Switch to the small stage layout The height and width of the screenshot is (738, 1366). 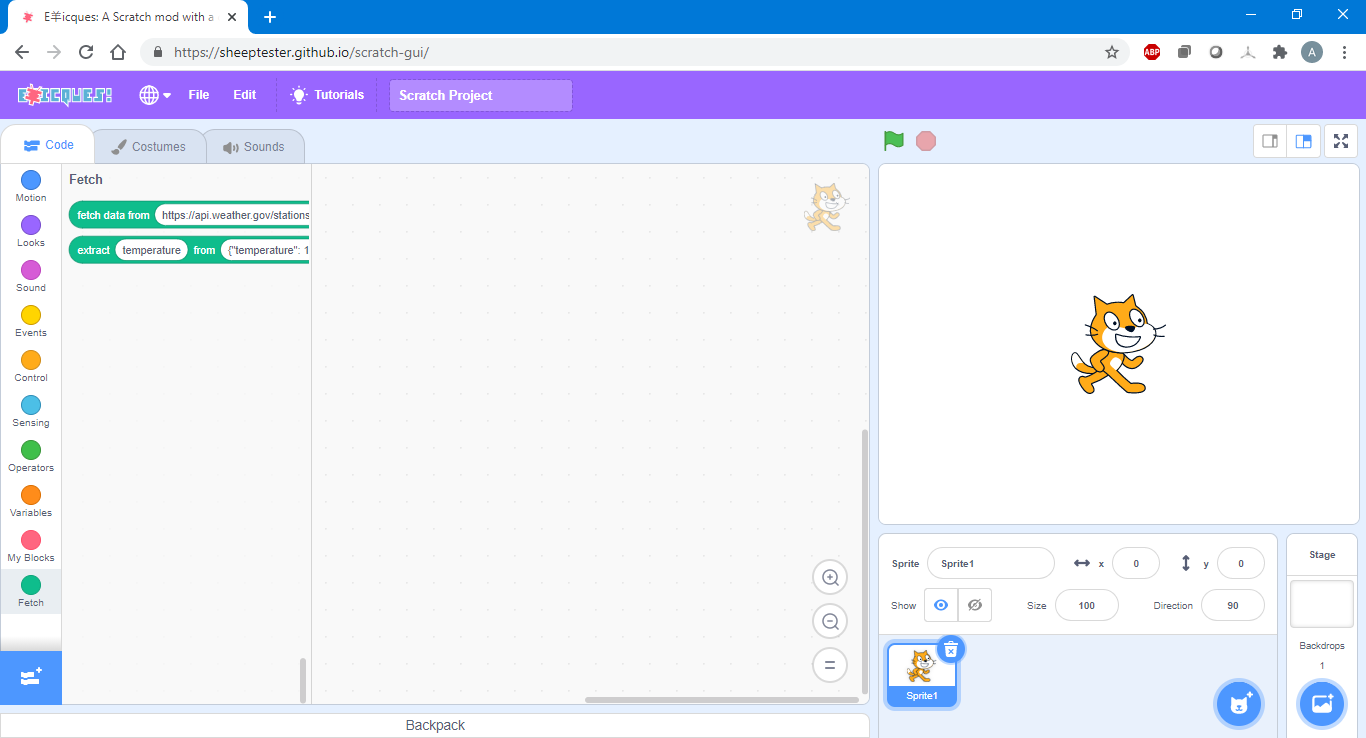(x=1269, y=140)
